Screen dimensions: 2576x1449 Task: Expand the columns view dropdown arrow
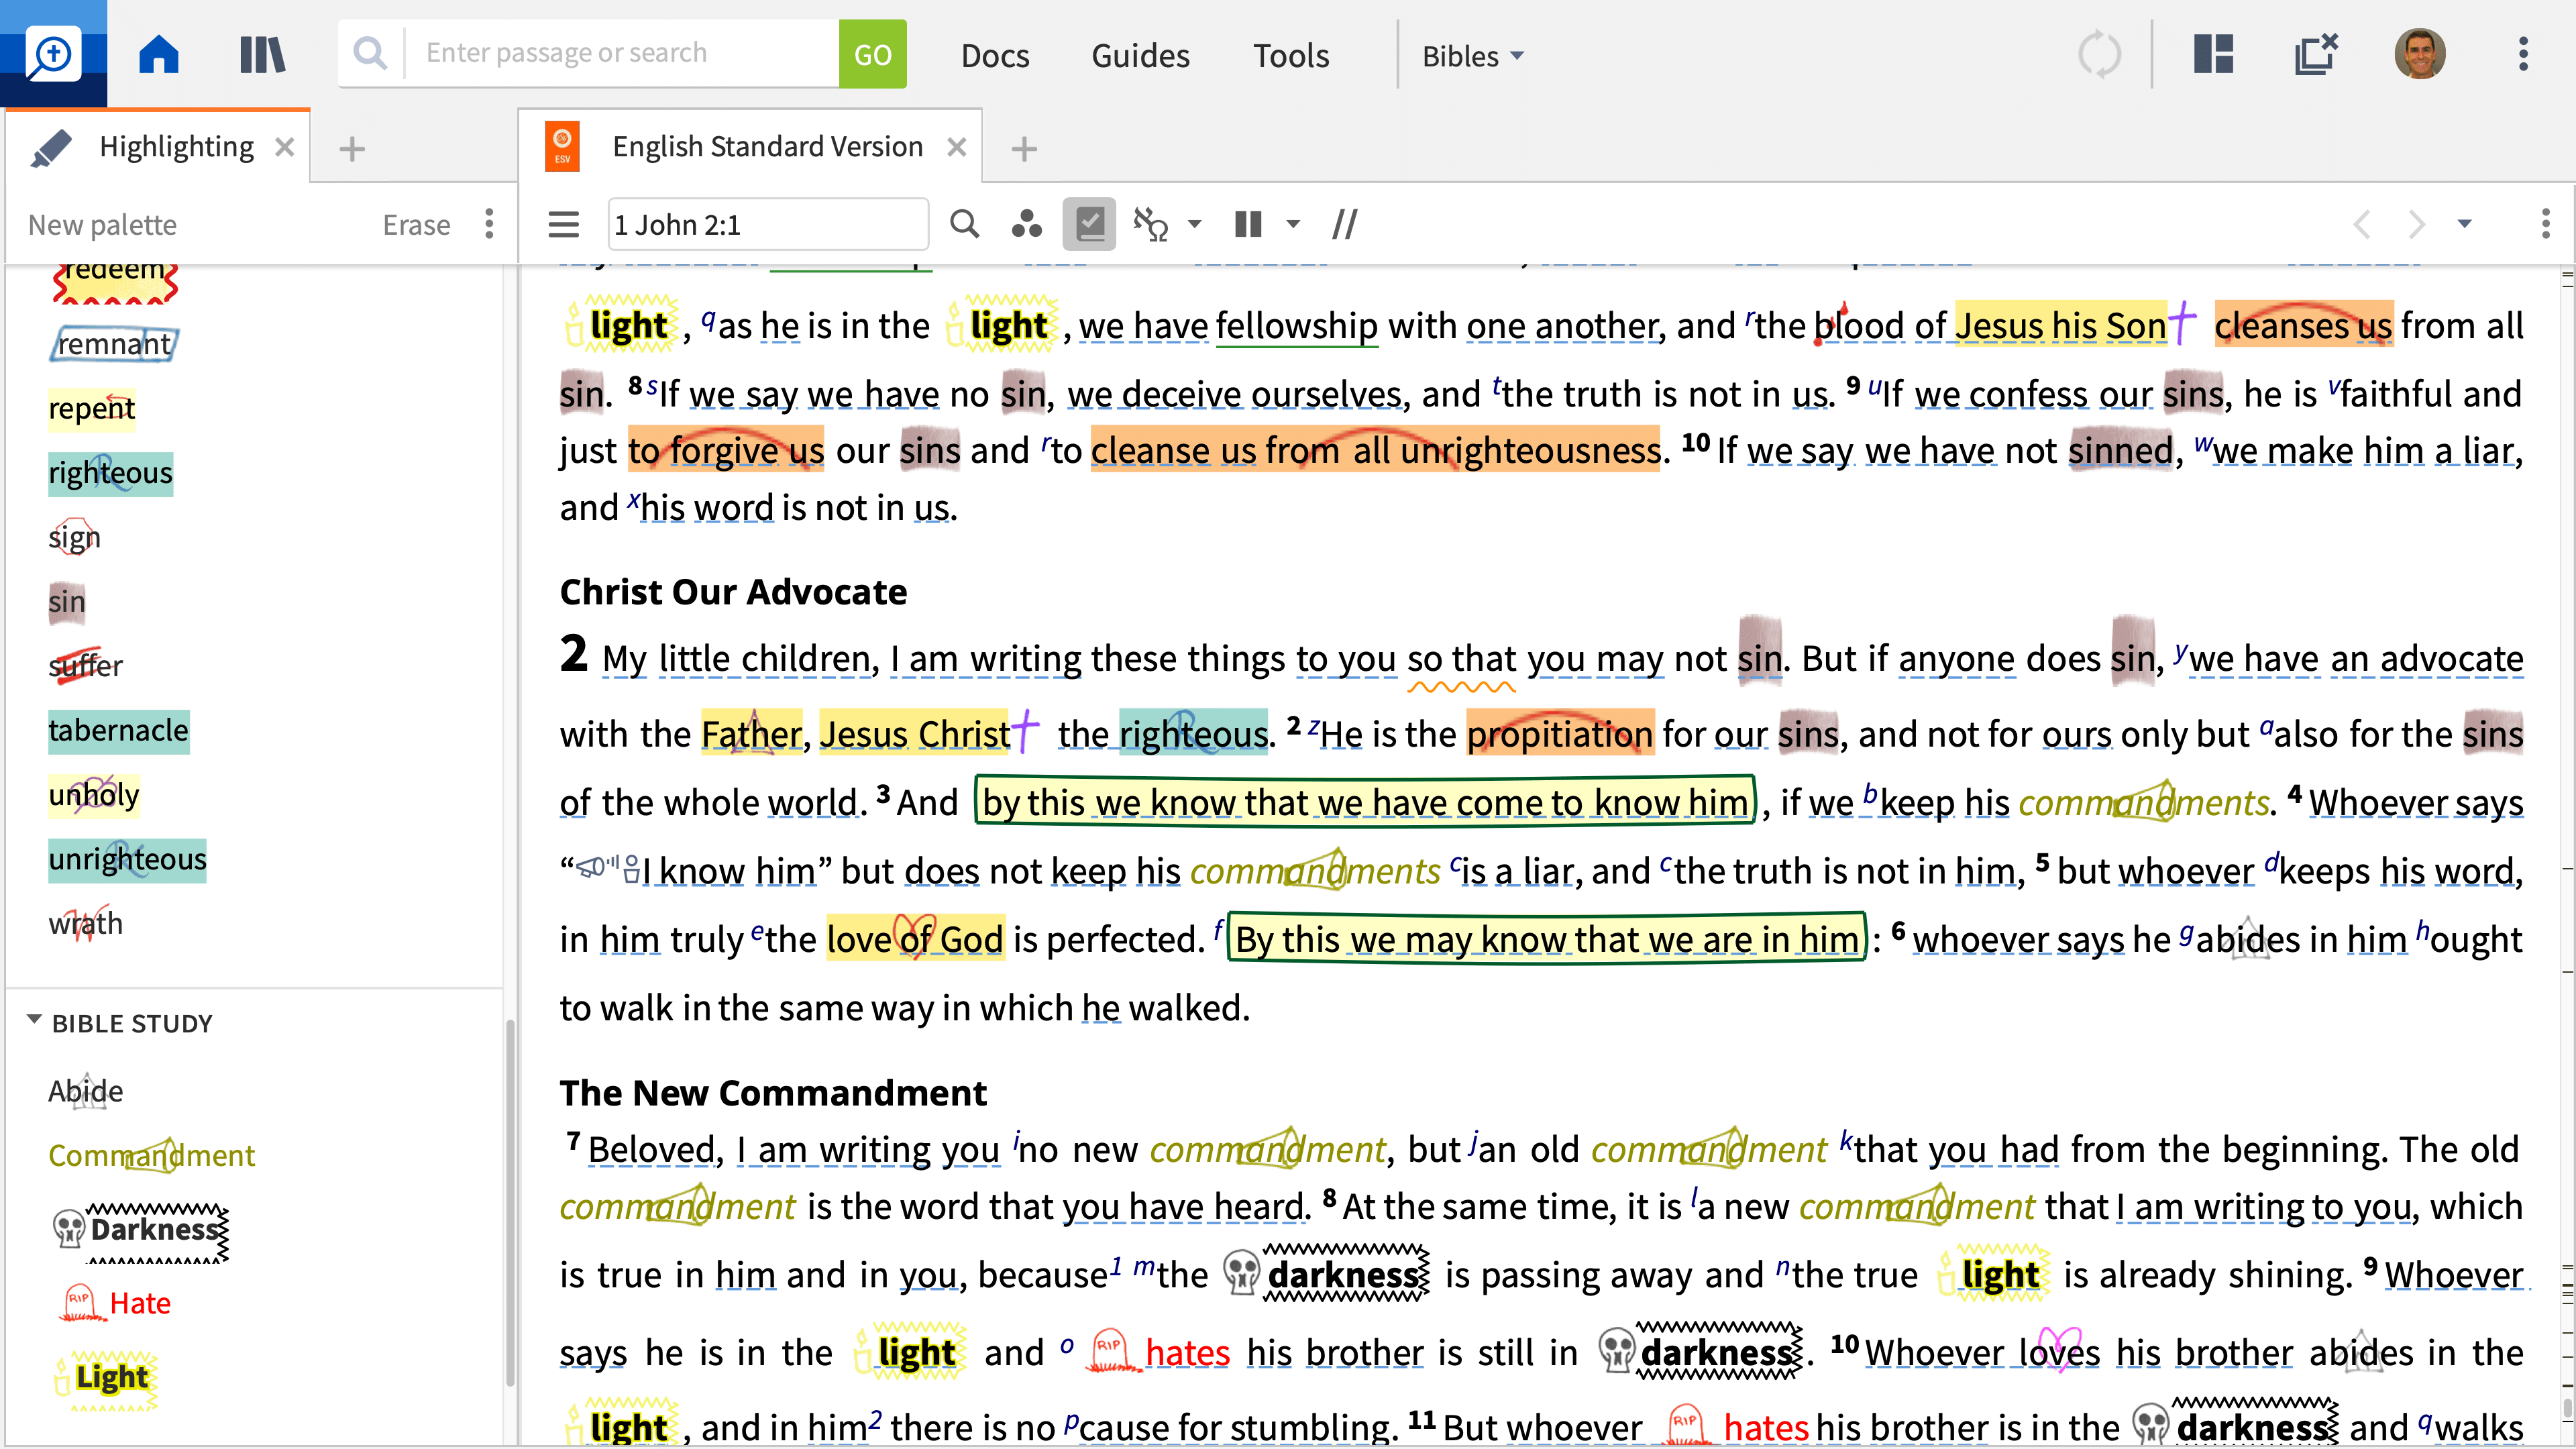point(1293,224)
